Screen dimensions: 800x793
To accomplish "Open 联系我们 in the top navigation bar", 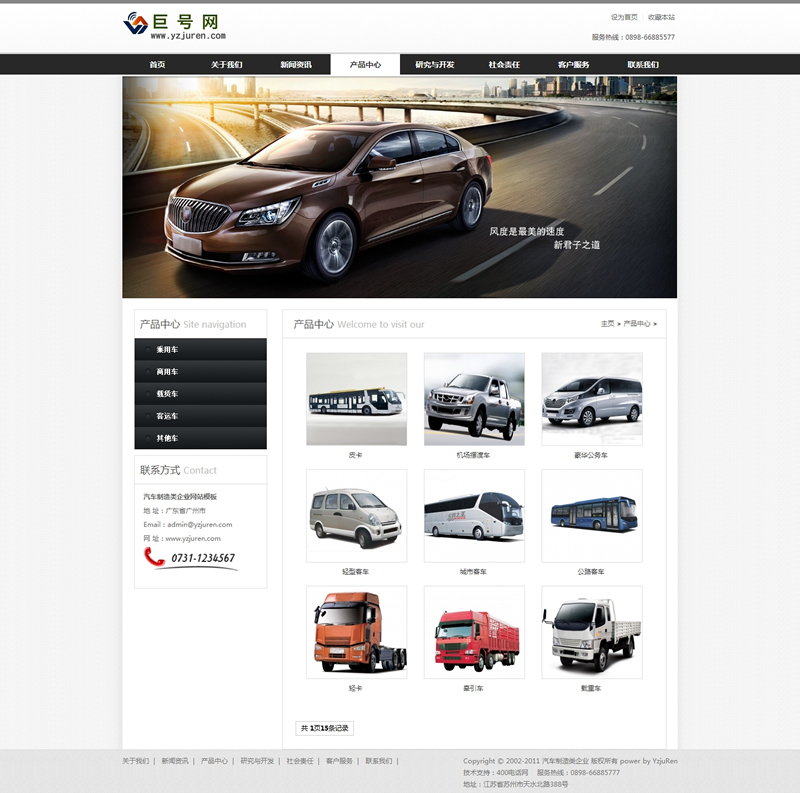I will click(x=642, y=65).
